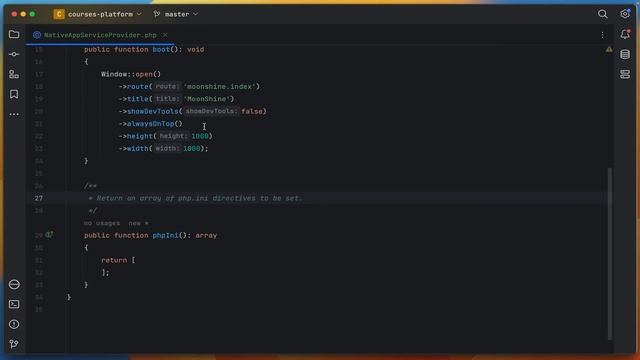Viewport: 640px width, 360px height.
Task: Open the master branch dropdown
Action: (x=176, y=14)
